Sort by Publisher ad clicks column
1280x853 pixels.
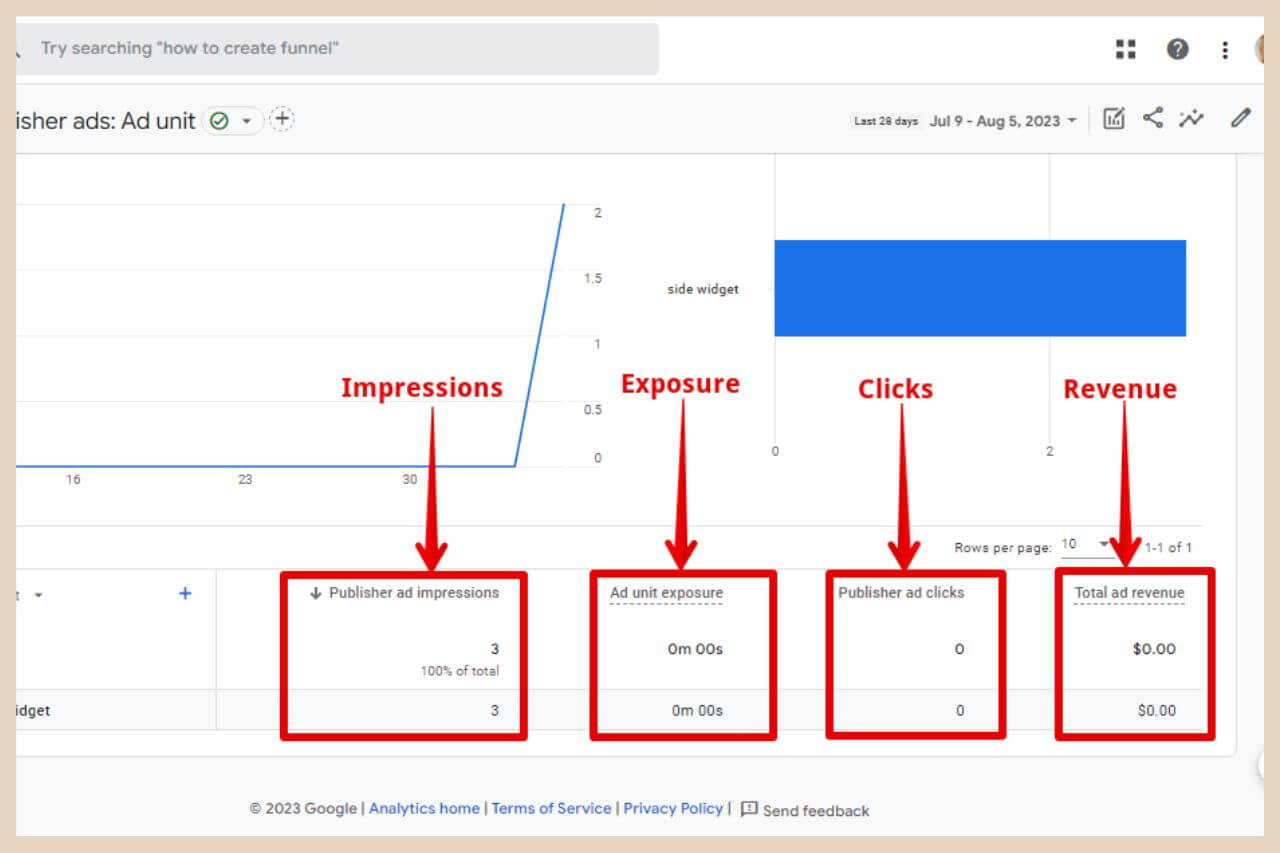click(901, 593)
